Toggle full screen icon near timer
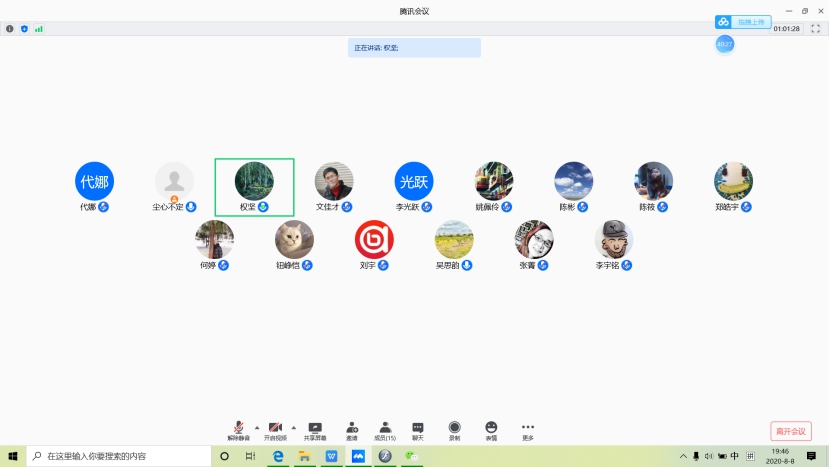The image size is (830, 467). click(815, 29)
